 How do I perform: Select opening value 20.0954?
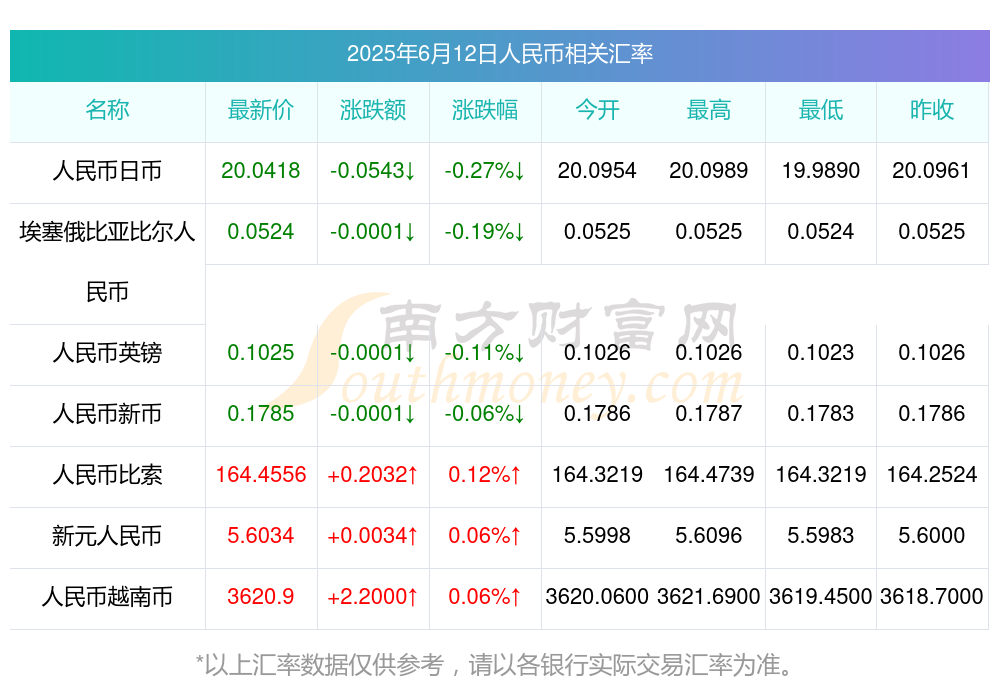tap(597, 171)
